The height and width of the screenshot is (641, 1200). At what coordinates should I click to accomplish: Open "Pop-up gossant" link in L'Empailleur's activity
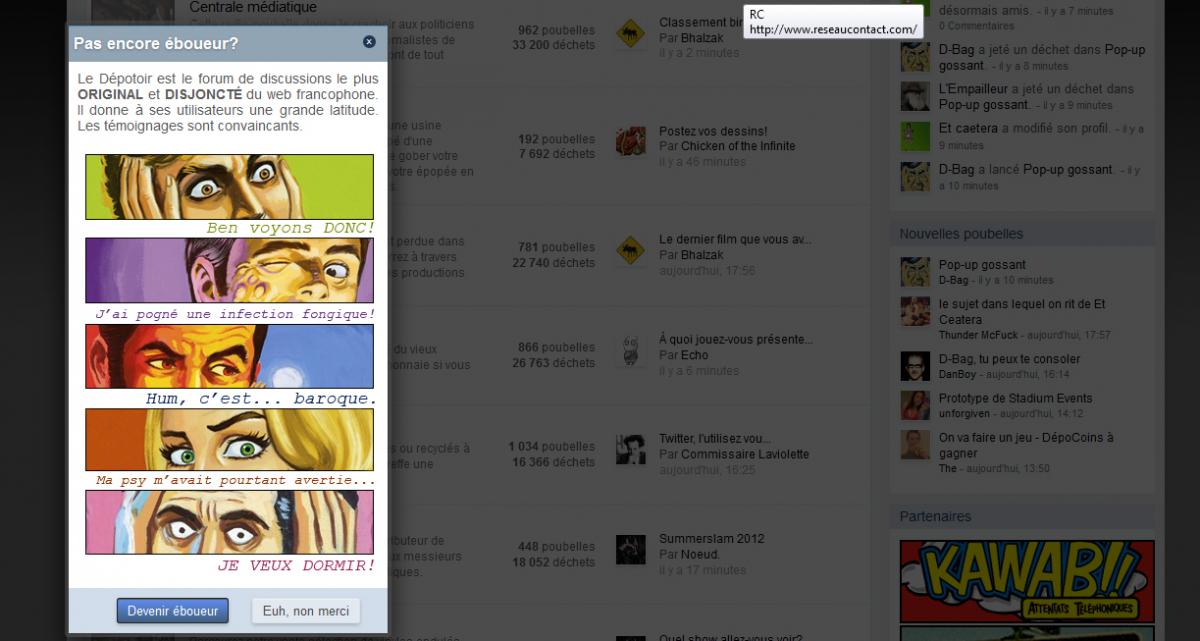(984, 105)
